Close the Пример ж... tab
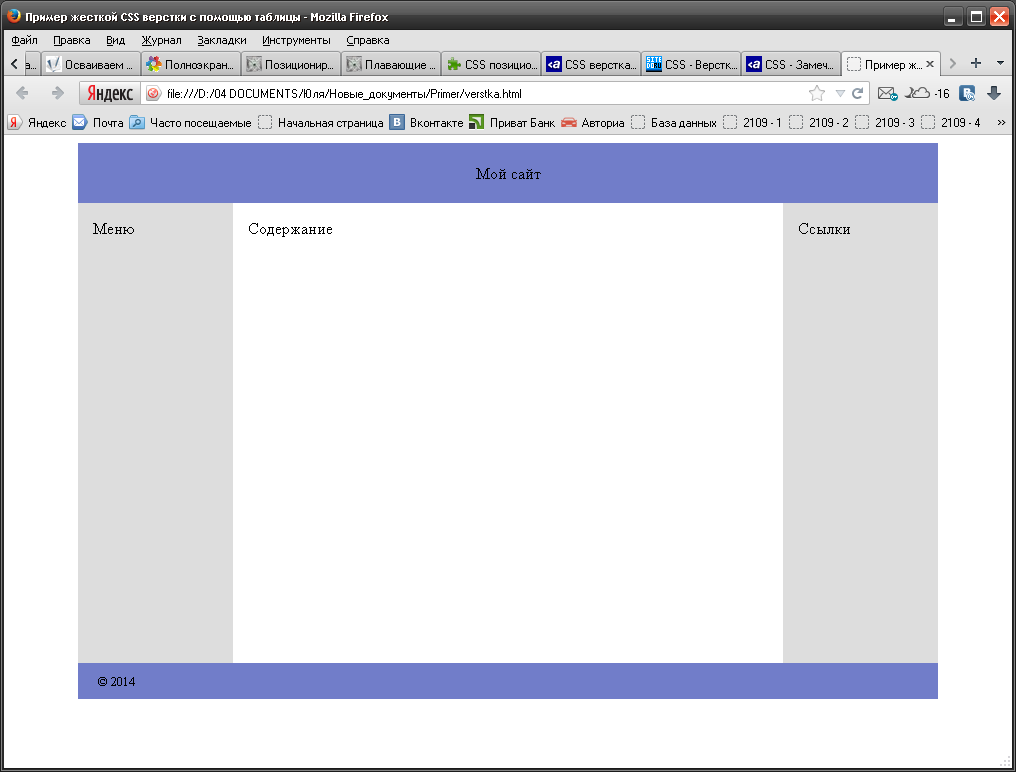Viewport: 1016px width, 772px height. click(930, 64)
